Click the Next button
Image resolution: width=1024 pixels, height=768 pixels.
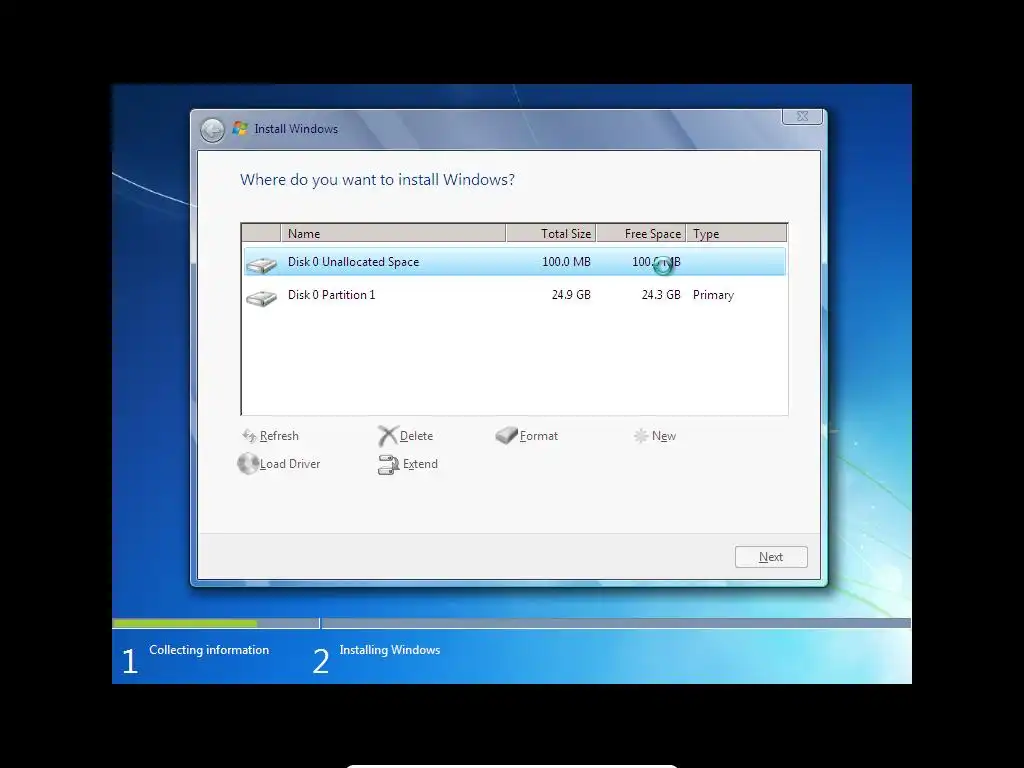tap(771, 557)
